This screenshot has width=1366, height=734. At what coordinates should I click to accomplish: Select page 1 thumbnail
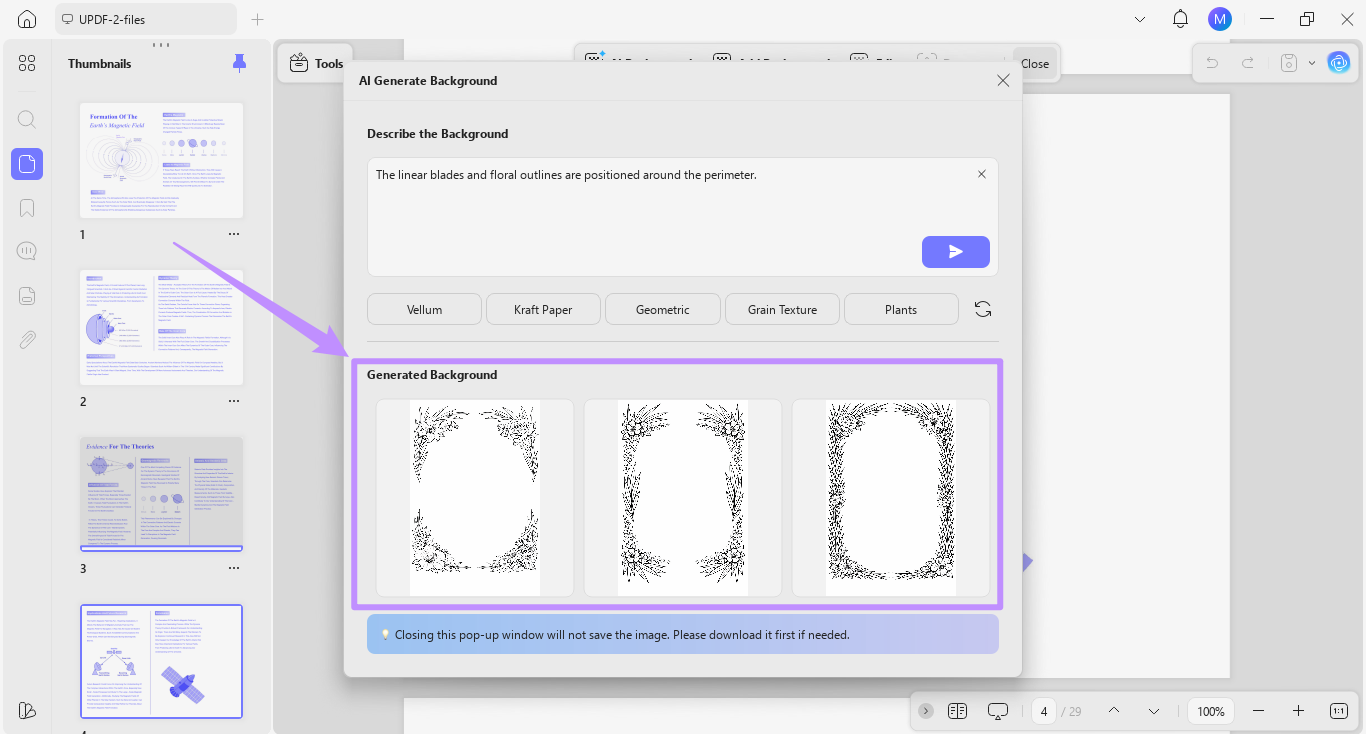click(161, 160)
